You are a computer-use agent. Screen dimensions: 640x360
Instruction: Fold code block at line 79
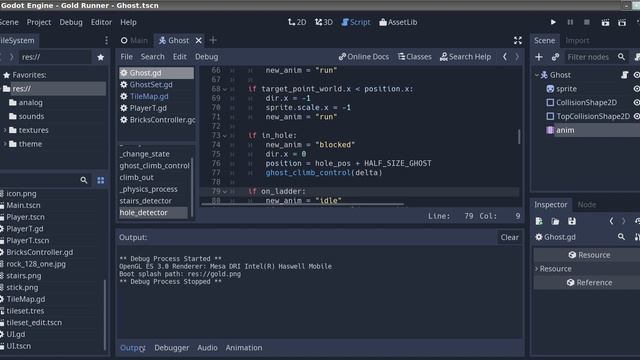coord(224,191)
